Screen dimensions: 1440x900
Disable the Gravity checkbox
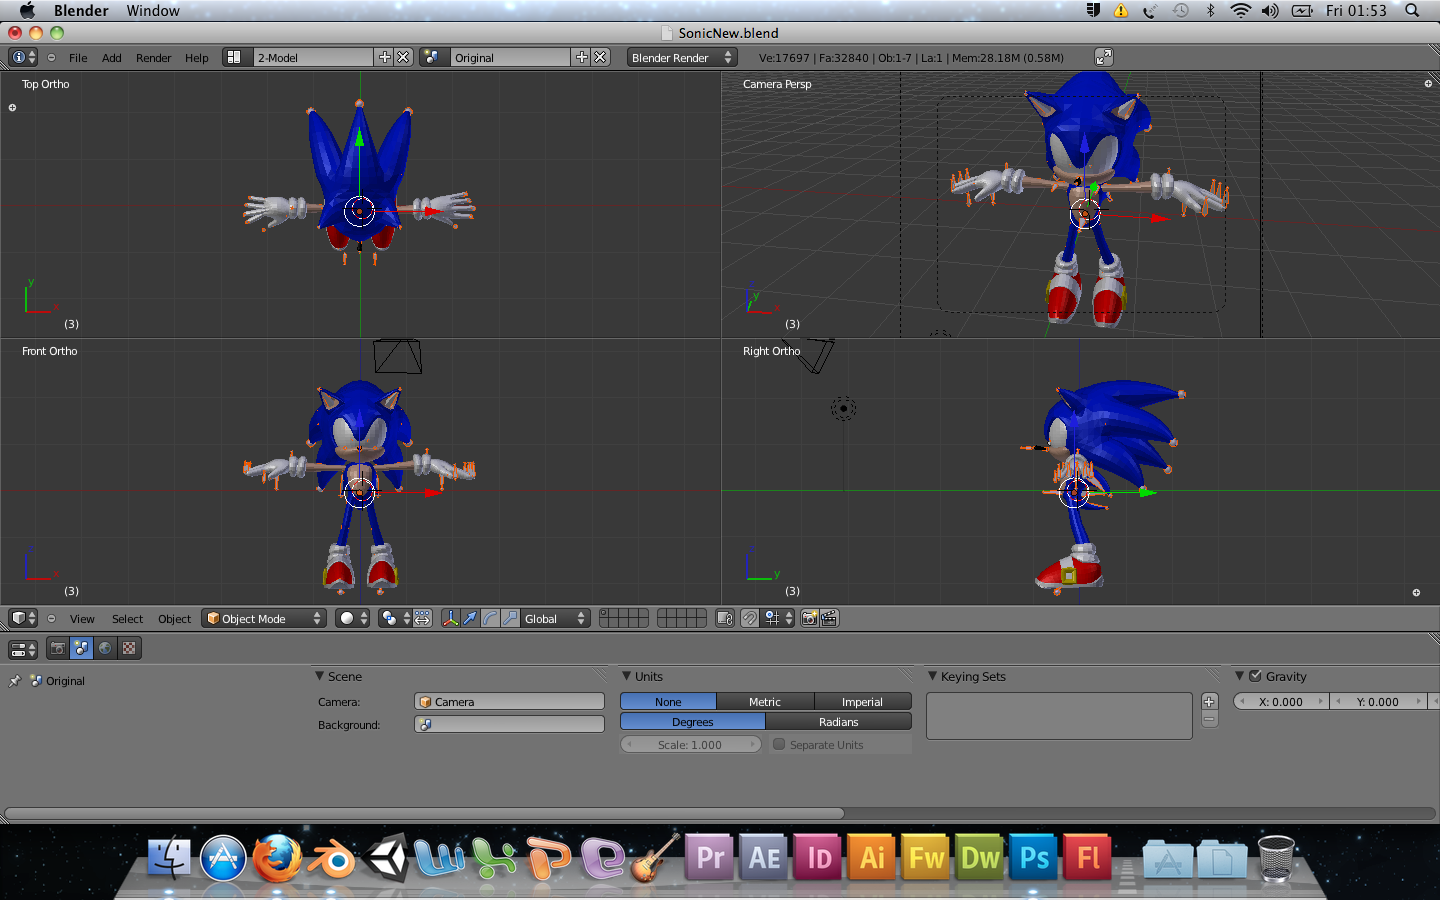[x=1254, y=676]
